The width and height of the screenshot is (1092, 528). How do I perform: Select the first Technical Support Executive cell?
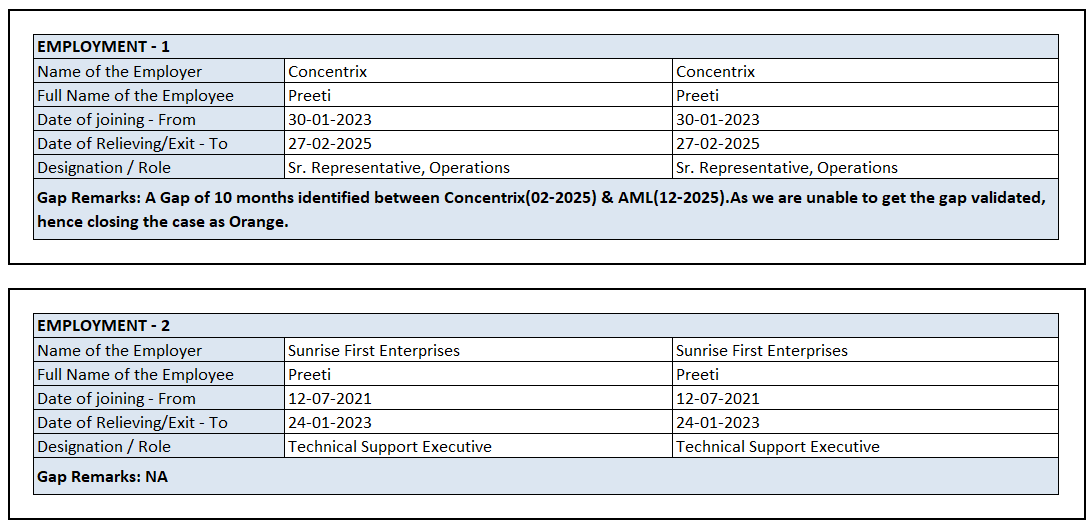[x=390, y=446]
